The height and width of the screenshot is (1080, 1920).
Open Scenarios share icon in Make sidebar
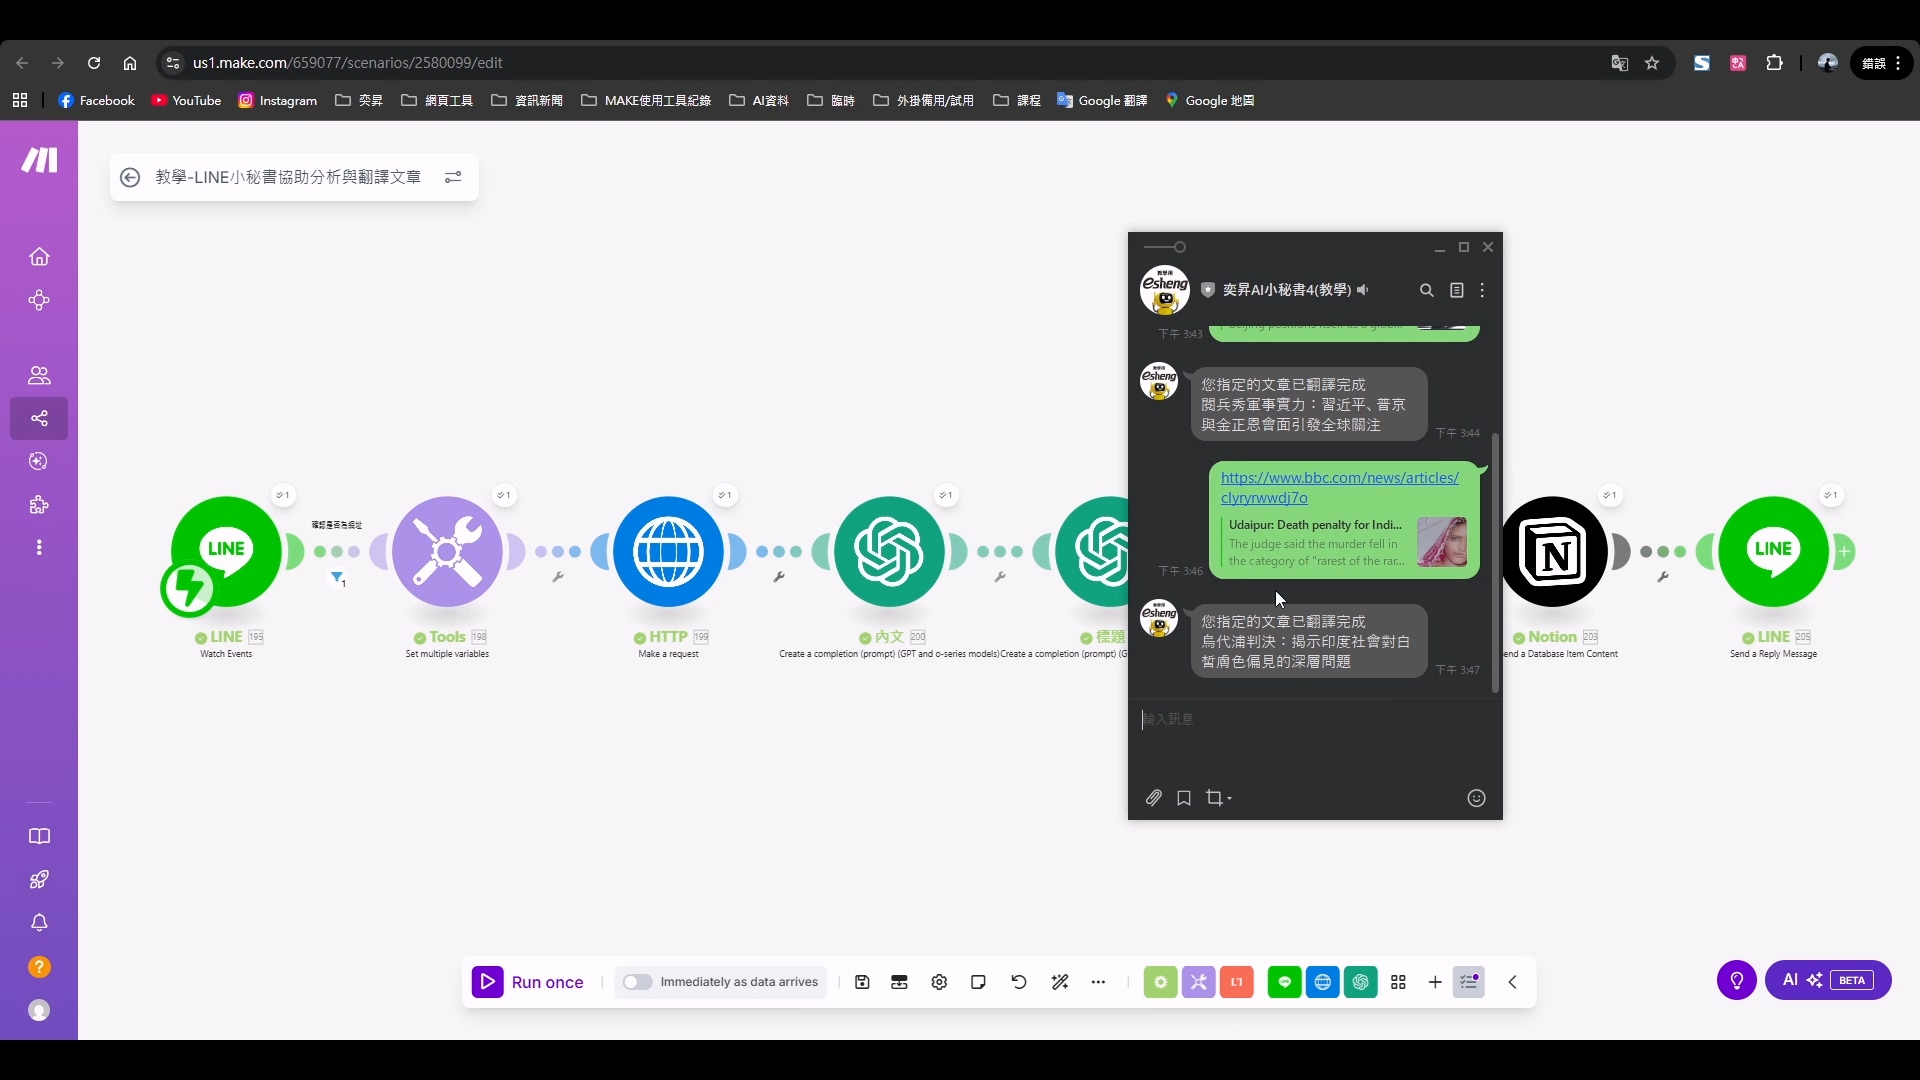39,419
